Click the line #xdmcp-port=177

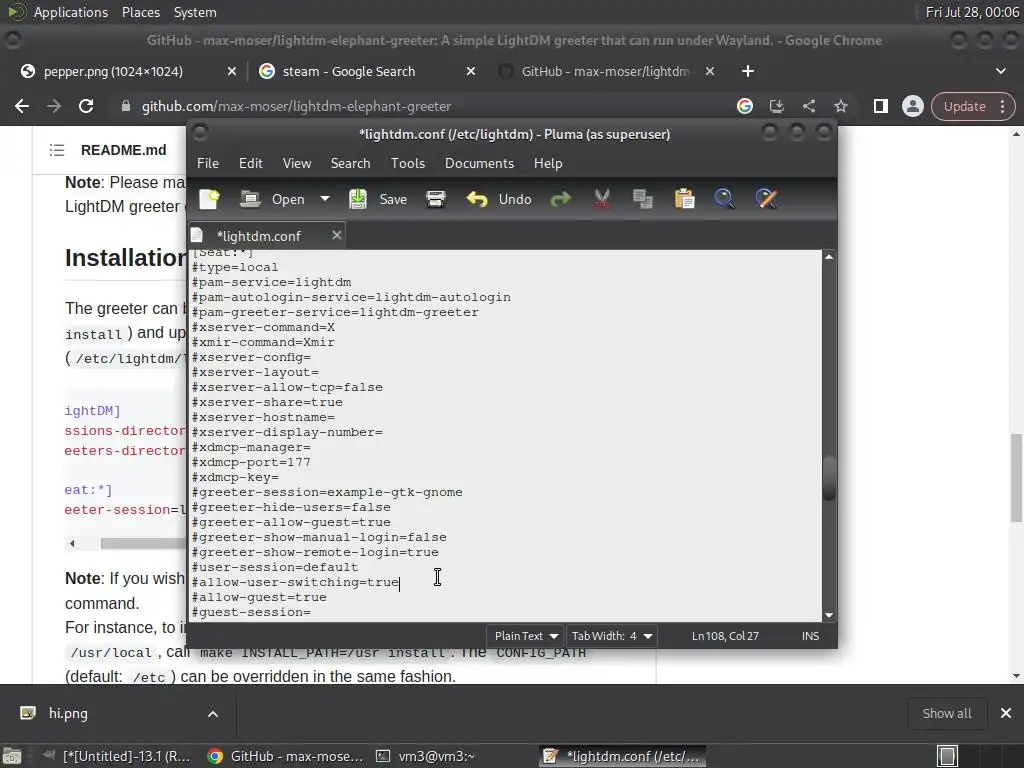[251, 462]
